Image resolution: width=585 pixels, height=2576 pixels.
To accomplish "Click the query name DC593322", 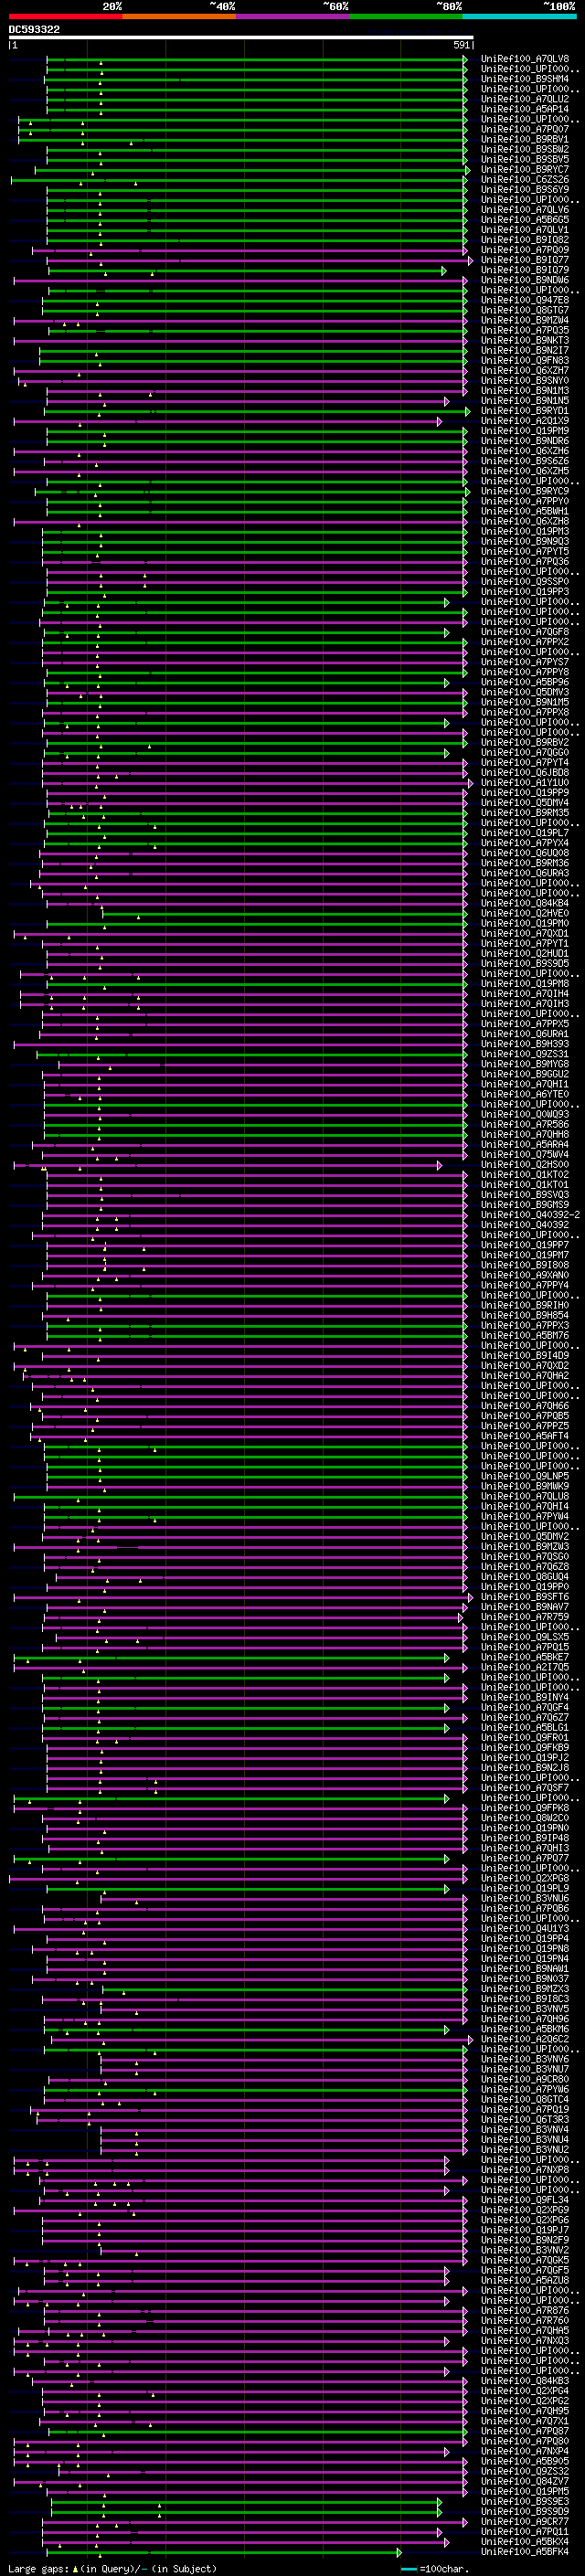I will 34,29.
